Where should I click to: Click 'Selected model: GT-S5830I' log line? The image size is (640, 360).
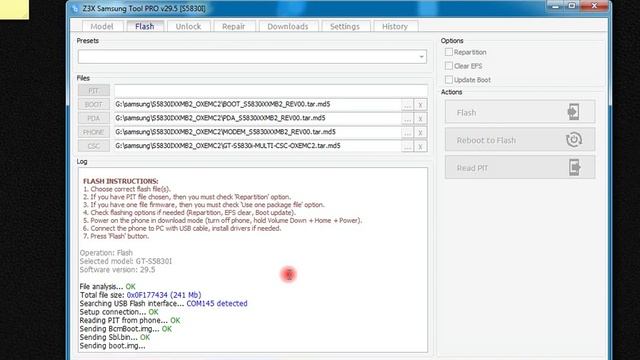coord(126,261)
